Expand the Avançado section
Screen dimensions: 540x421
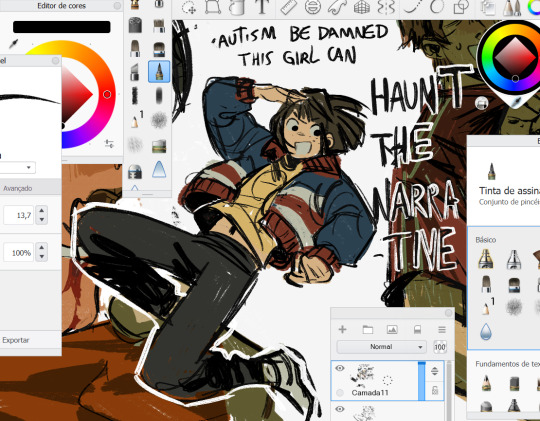point(18,188)
